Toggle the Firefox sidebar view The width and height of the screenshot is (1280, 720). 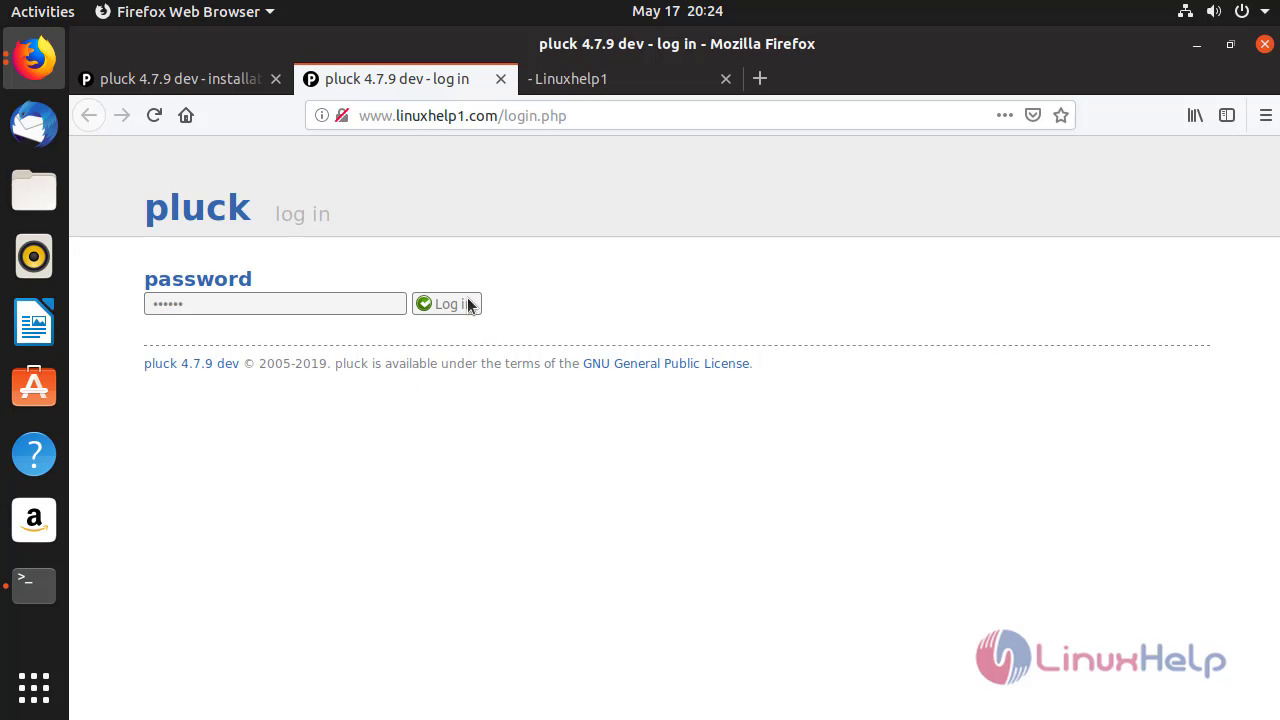click(x=1227, y=115)
